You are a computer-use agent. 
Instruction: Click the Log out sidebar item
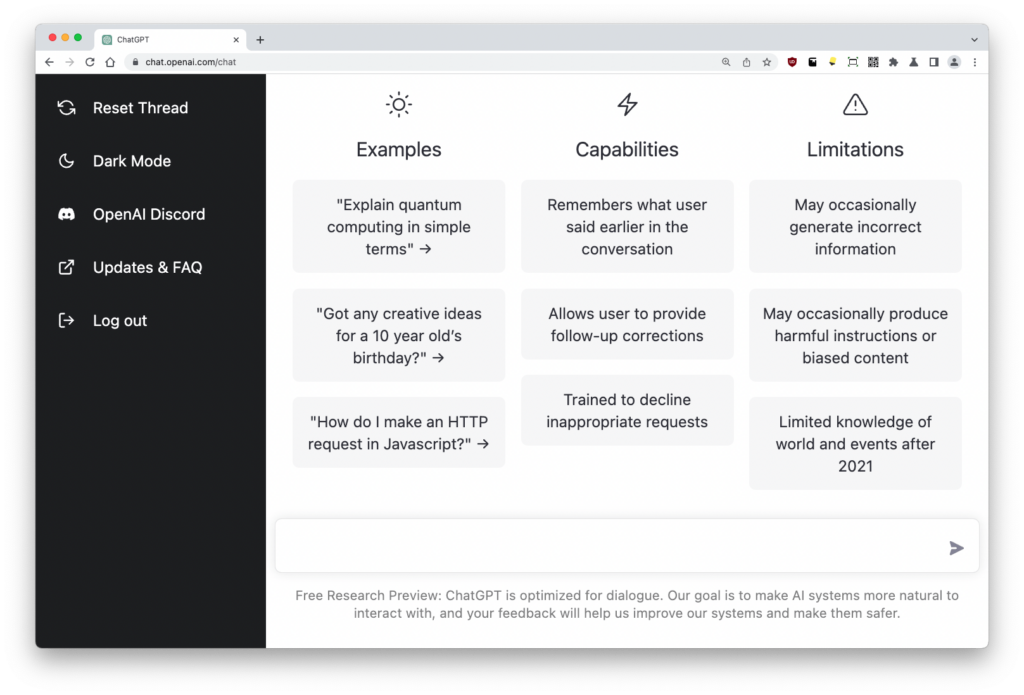[x=119, y=321]
